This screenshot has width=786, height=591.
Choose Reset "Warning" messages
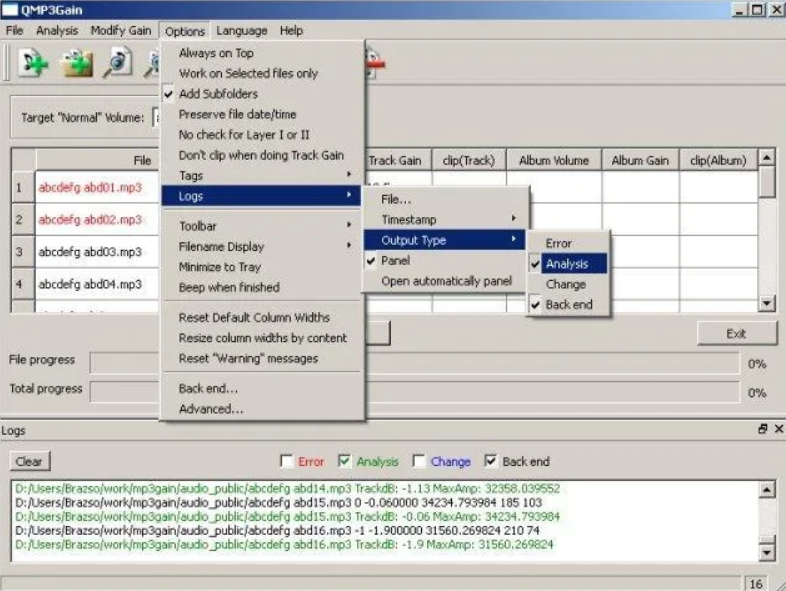pyautogui.click(x=261, y=359)
